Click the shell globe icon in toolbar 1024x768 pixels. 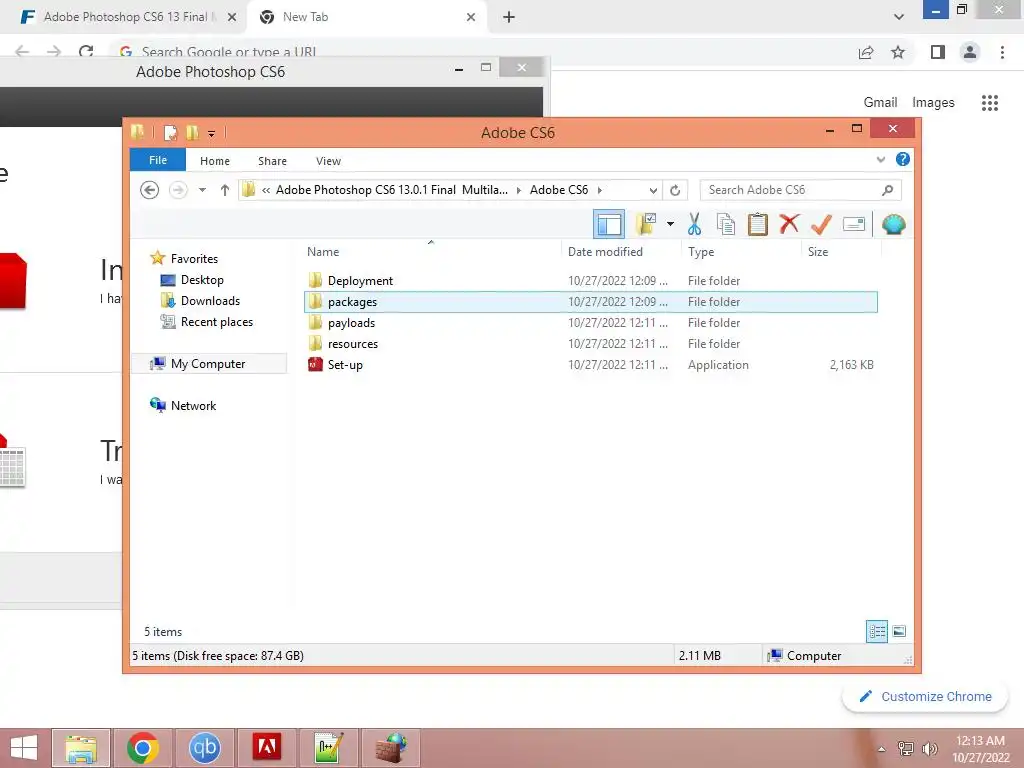tap(893, 225)
